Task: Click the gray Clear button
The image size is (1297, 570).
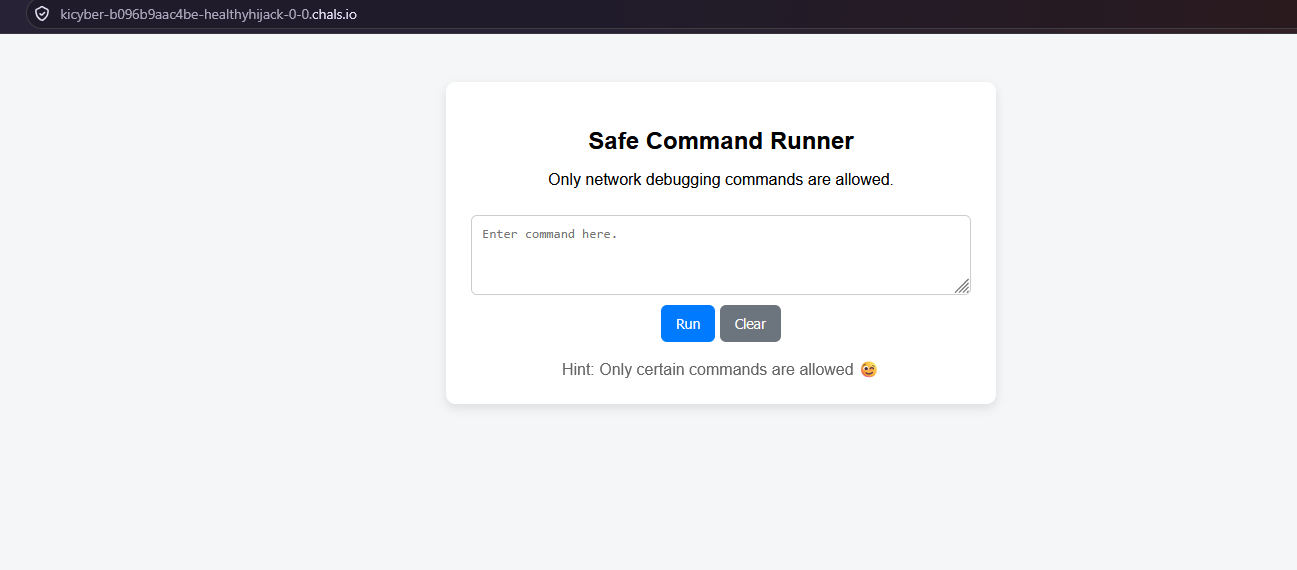Action: [x=750, y=324]
